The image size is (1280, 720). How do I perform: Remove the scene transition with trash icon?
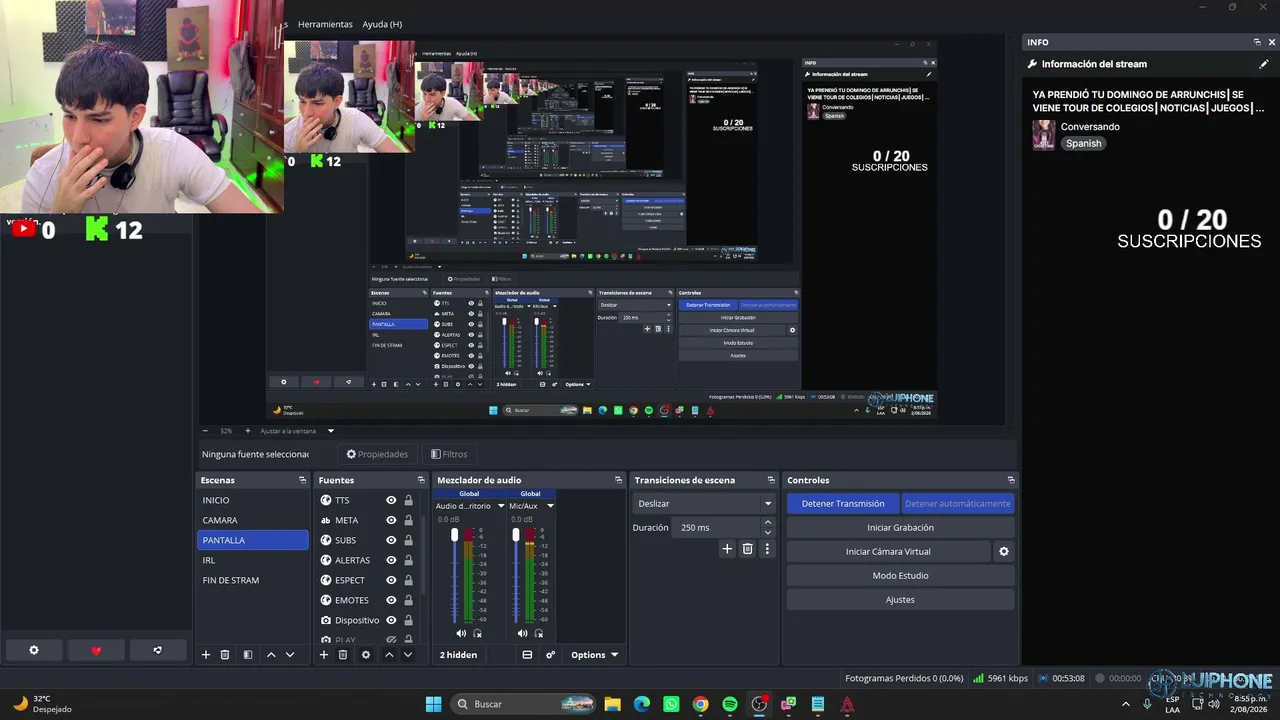tap(747, 549)
